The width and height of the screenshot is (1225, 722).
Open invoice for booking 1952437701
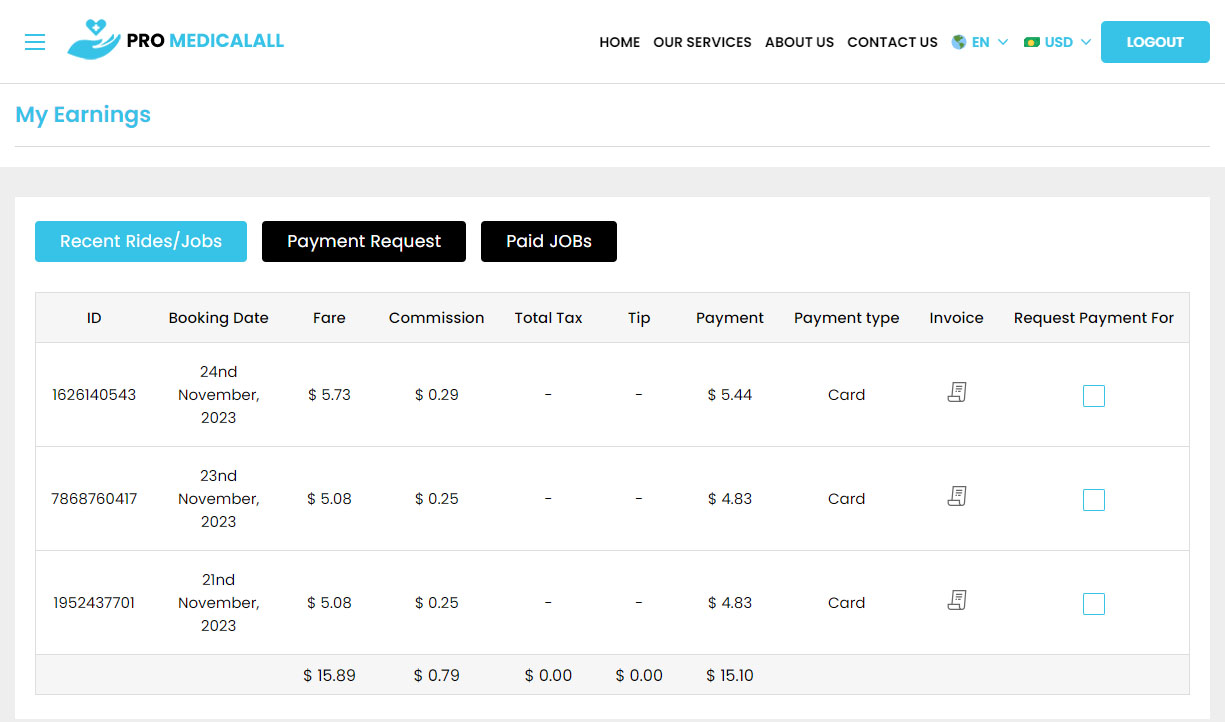click(x=957, y=600)
